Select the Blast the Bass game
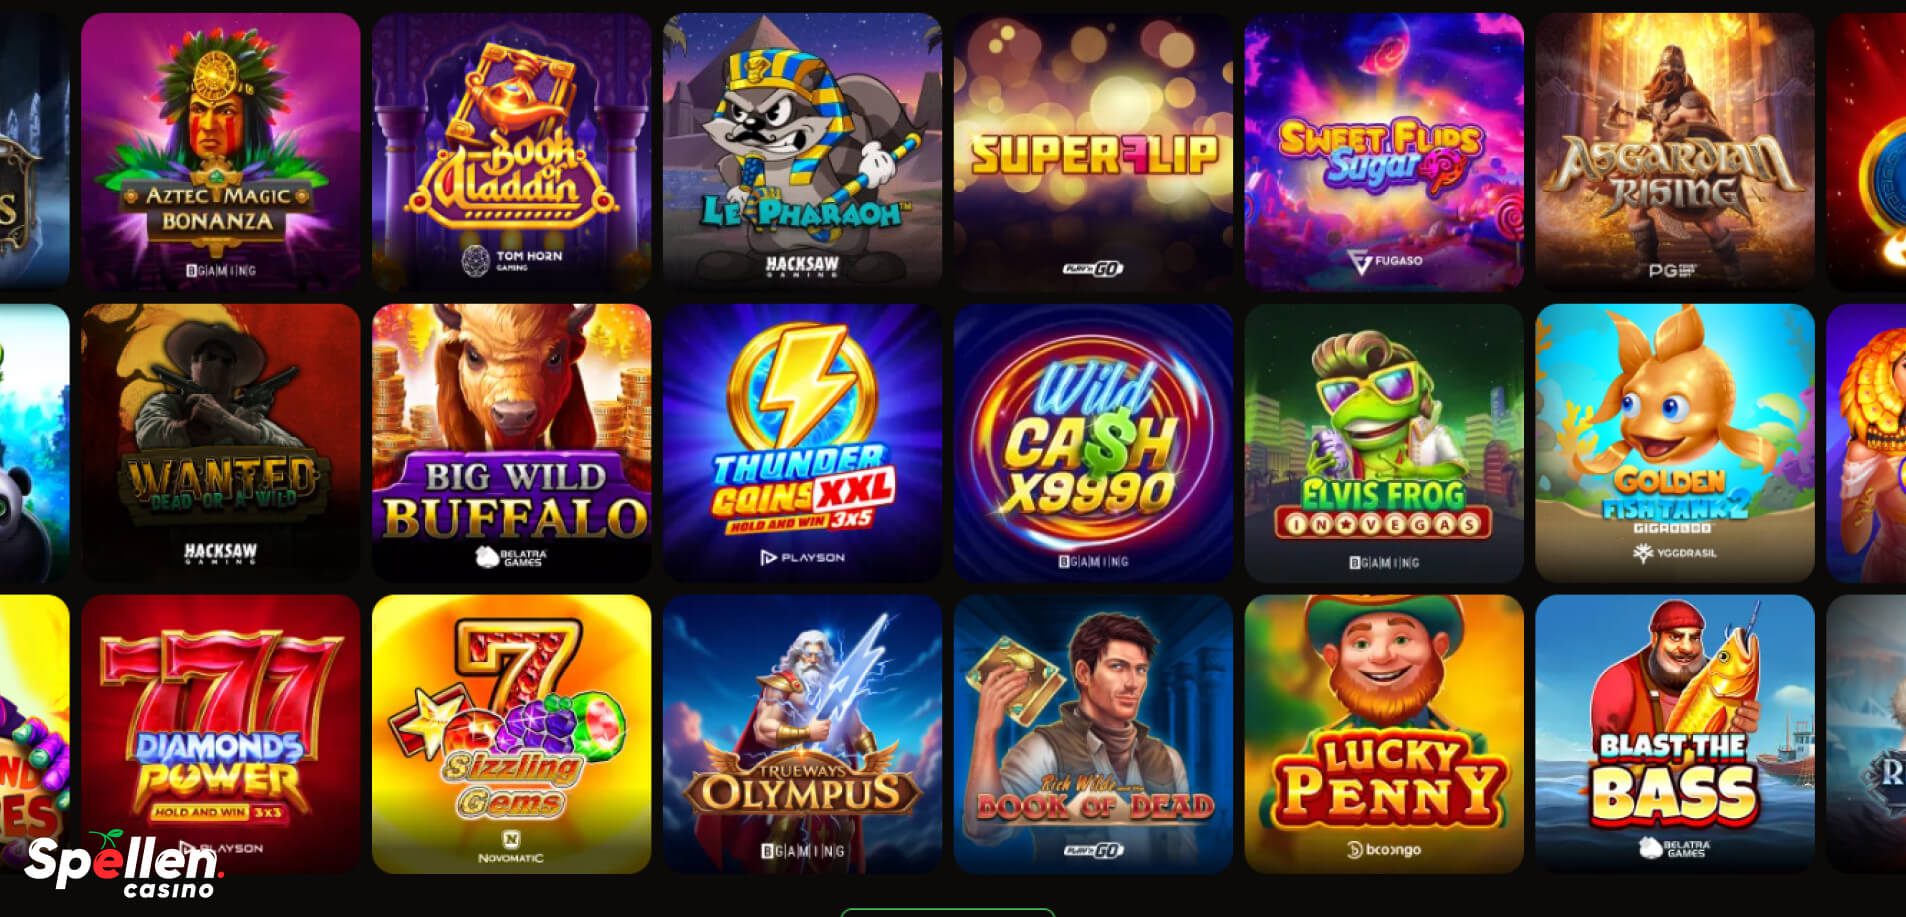The image size is (1906, 917). tap(1675, 734)
